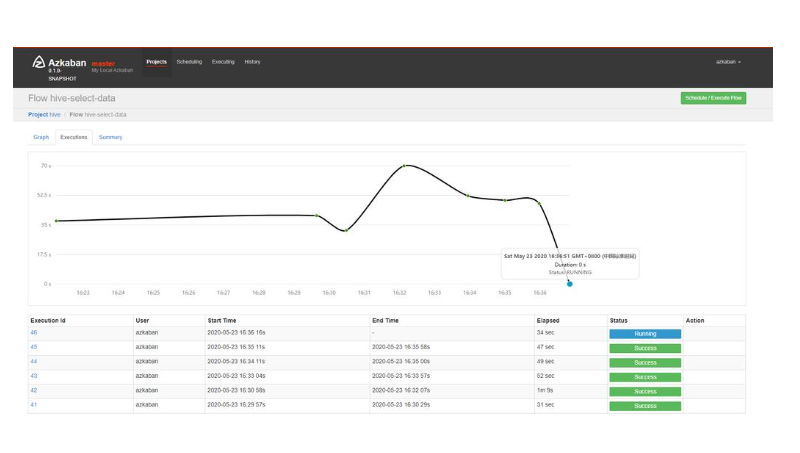Image resolution: width=800 pixels, height=453 pixels.
Task: Open execution 46 link
Action: click(x=34, y=333)
